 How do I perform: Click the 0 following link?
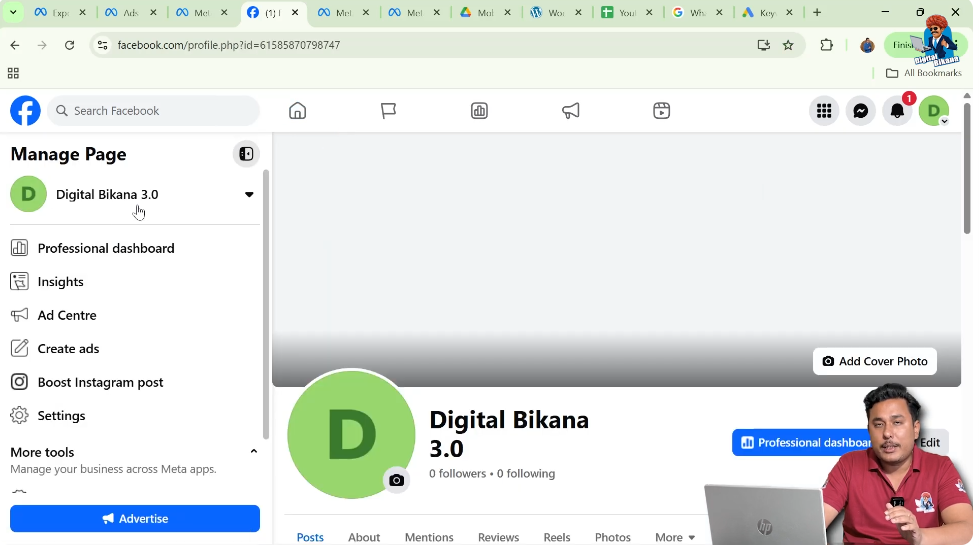pyautogui.click(x=526, y=474)
